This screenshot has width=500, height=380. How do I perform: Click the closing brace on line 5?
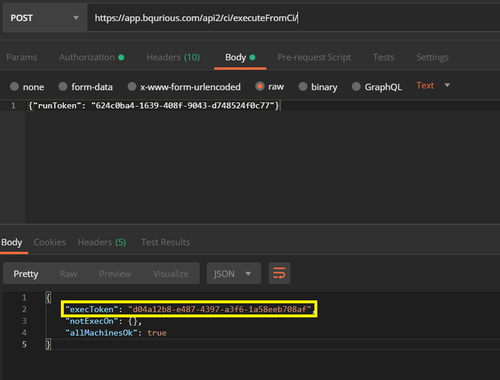click(48, 344)
